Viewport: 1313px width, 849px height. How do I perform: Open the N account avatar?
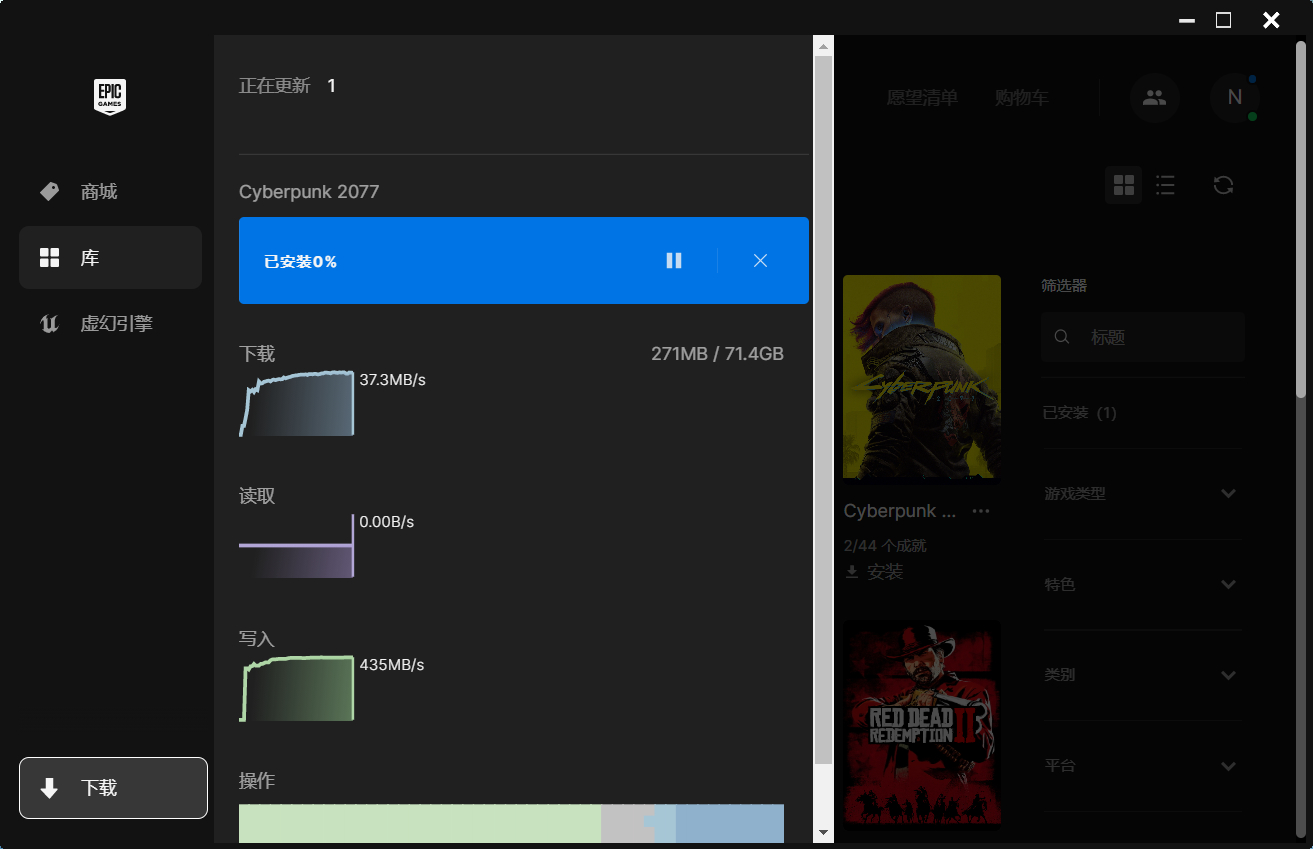(1234, 97)
